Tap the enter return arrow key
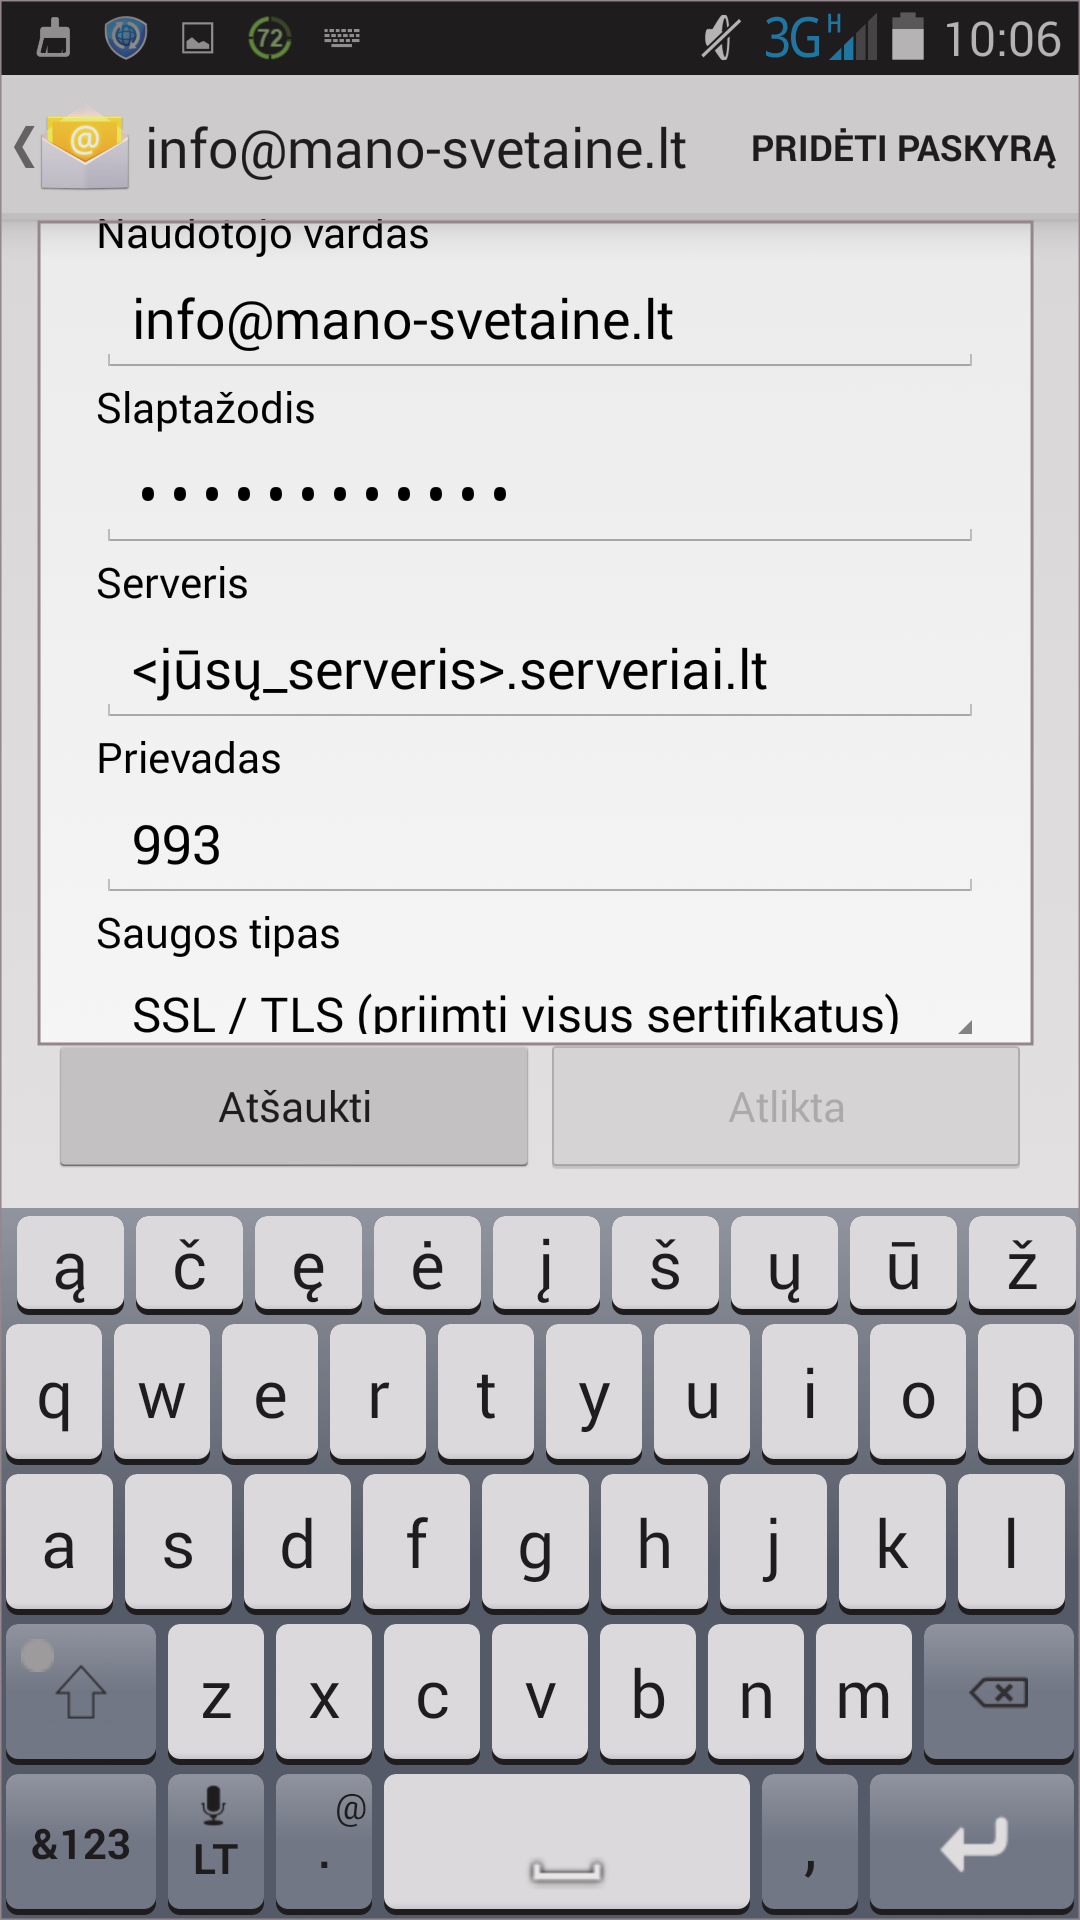1080x1920 pixels. [972, 1840]
